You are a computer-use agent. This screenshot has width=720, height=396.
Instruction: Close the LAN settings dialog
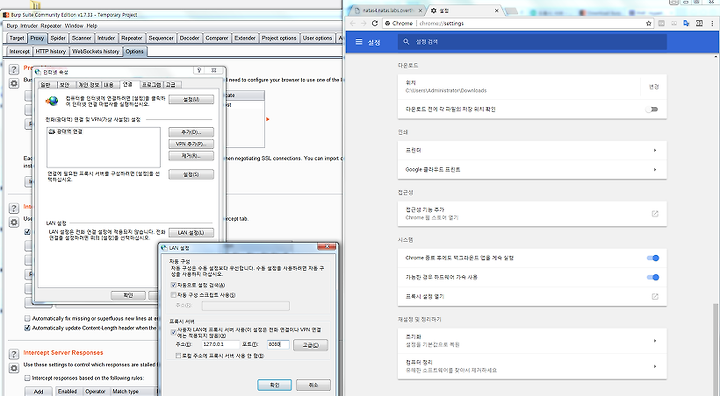(327, 247)
